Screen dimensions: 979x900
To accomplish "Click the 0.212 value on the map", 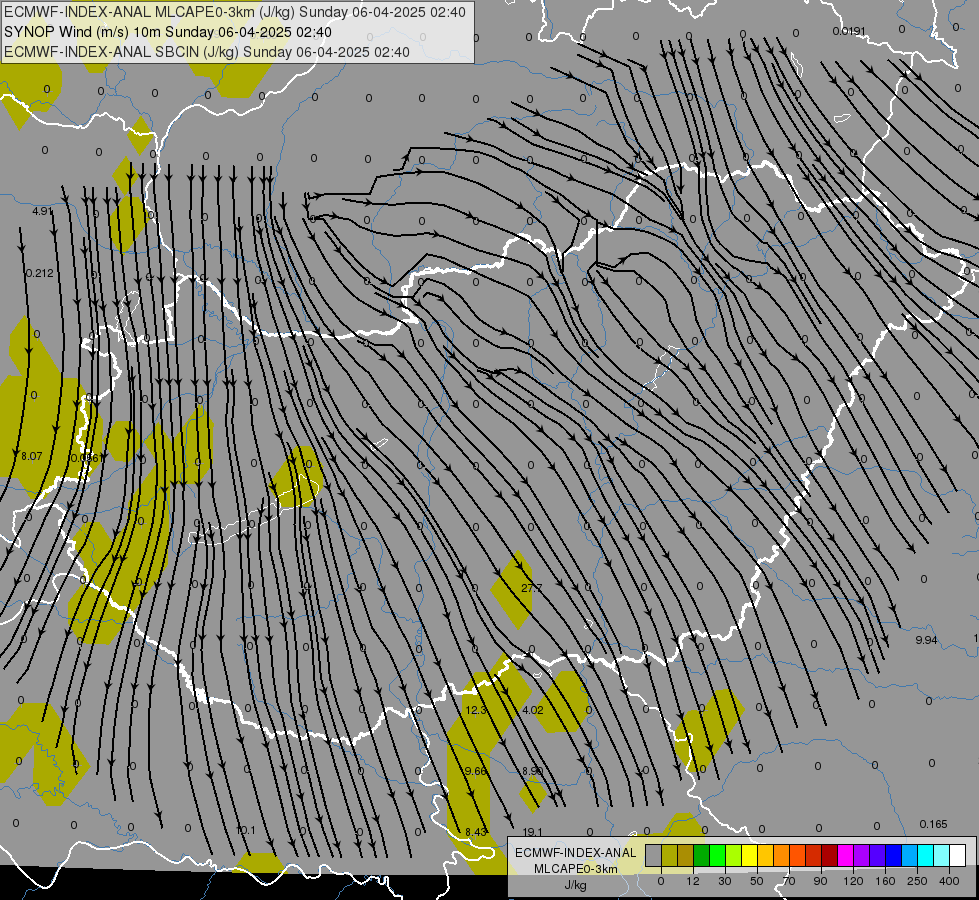I will [x=40, y=273].
